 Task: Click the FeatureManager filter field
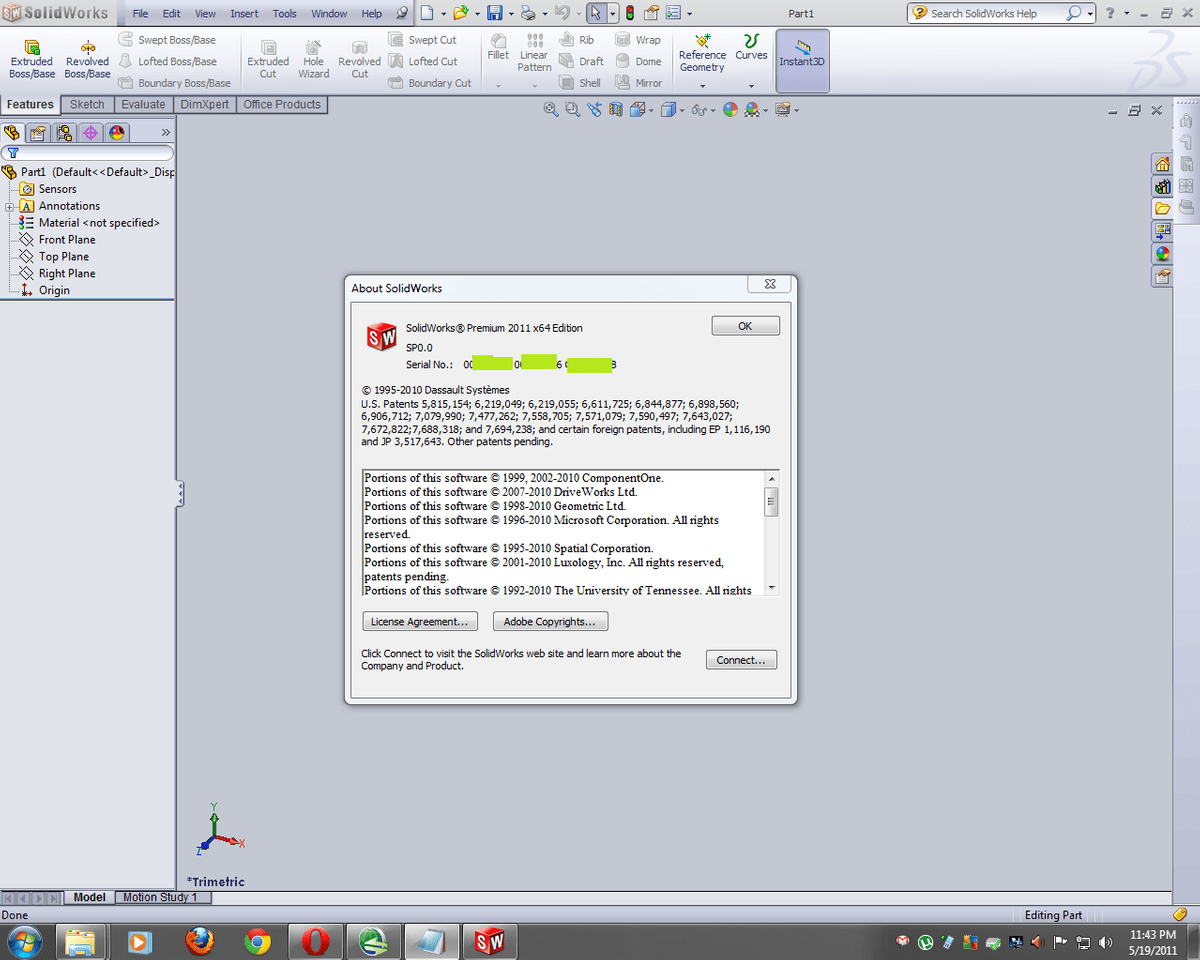[x=88, y=153]
